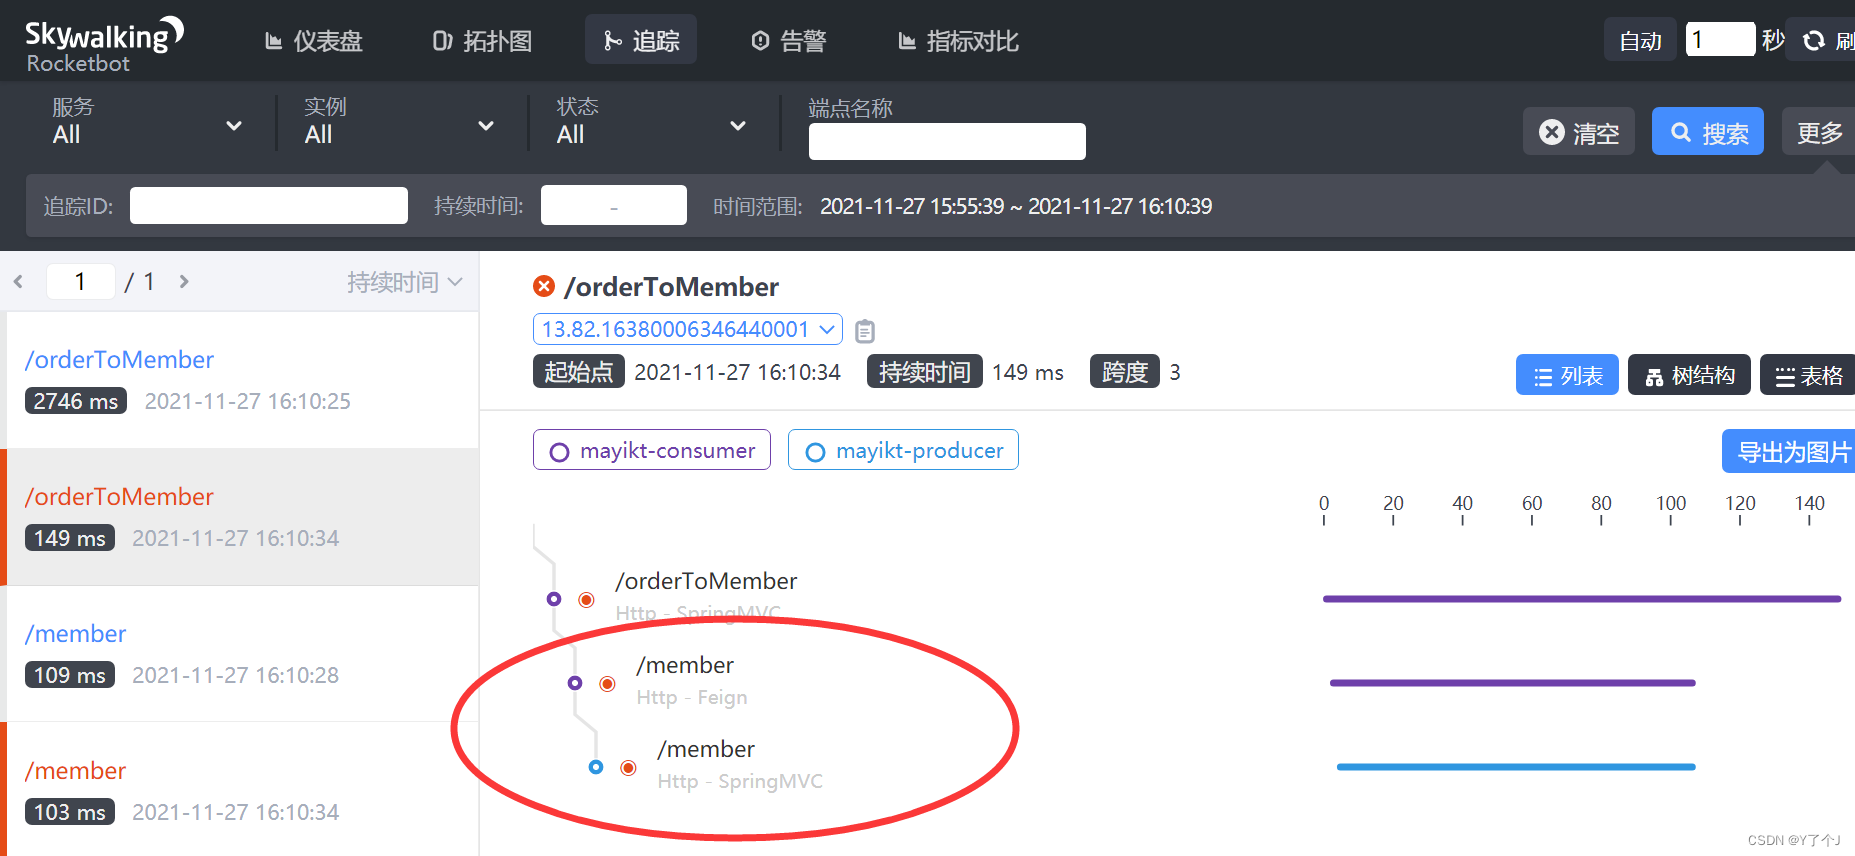Click the 跨度 span count label
Image resolution: width=1855 pixels, height=856 pixels.
click(x=1125, y=372)
